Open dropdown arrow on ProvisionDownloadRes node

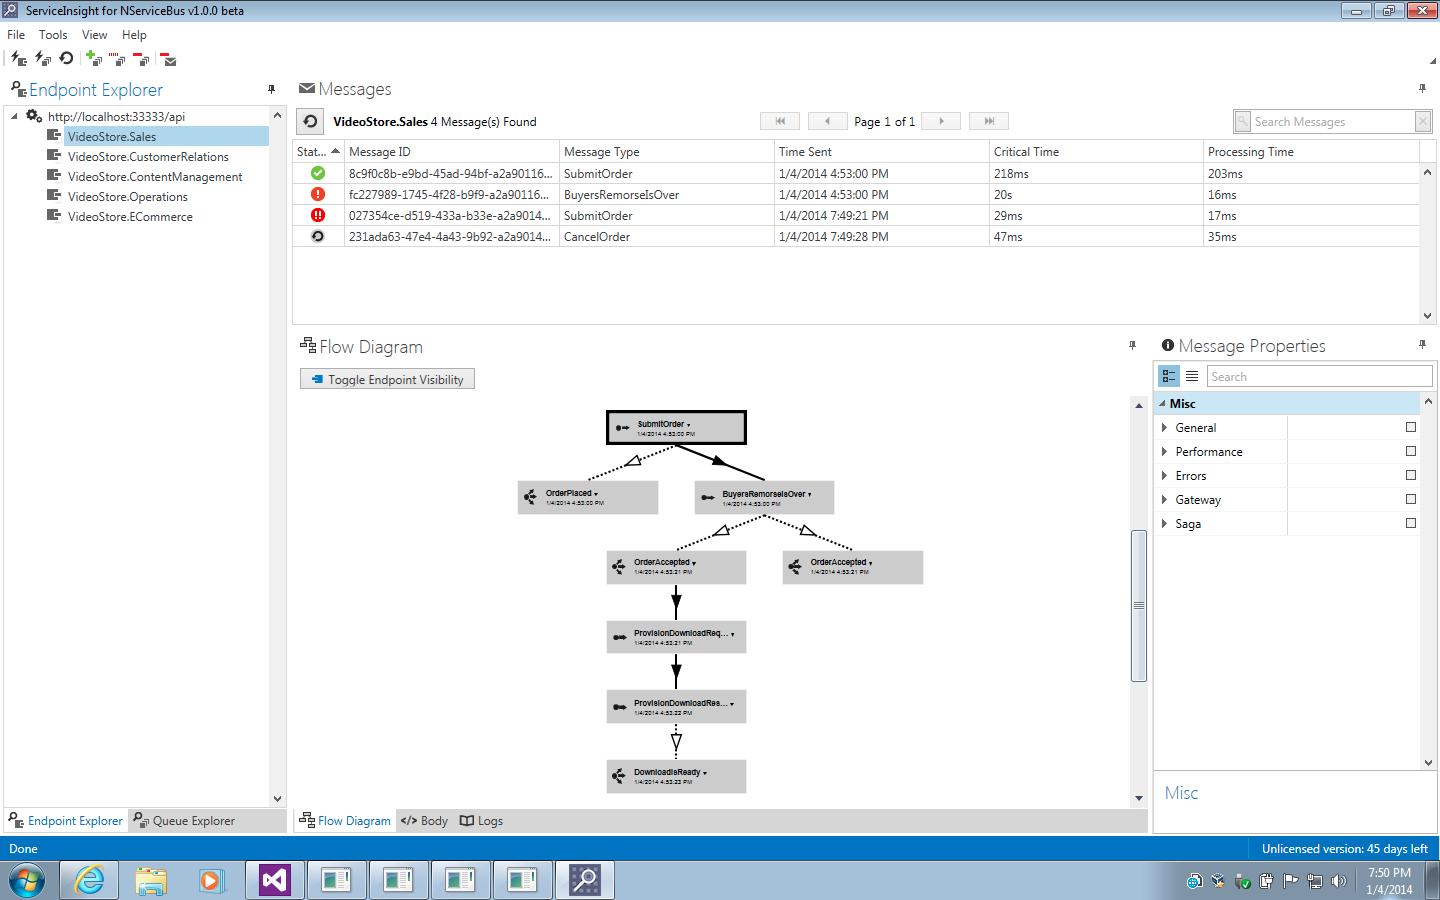(732, 704)
